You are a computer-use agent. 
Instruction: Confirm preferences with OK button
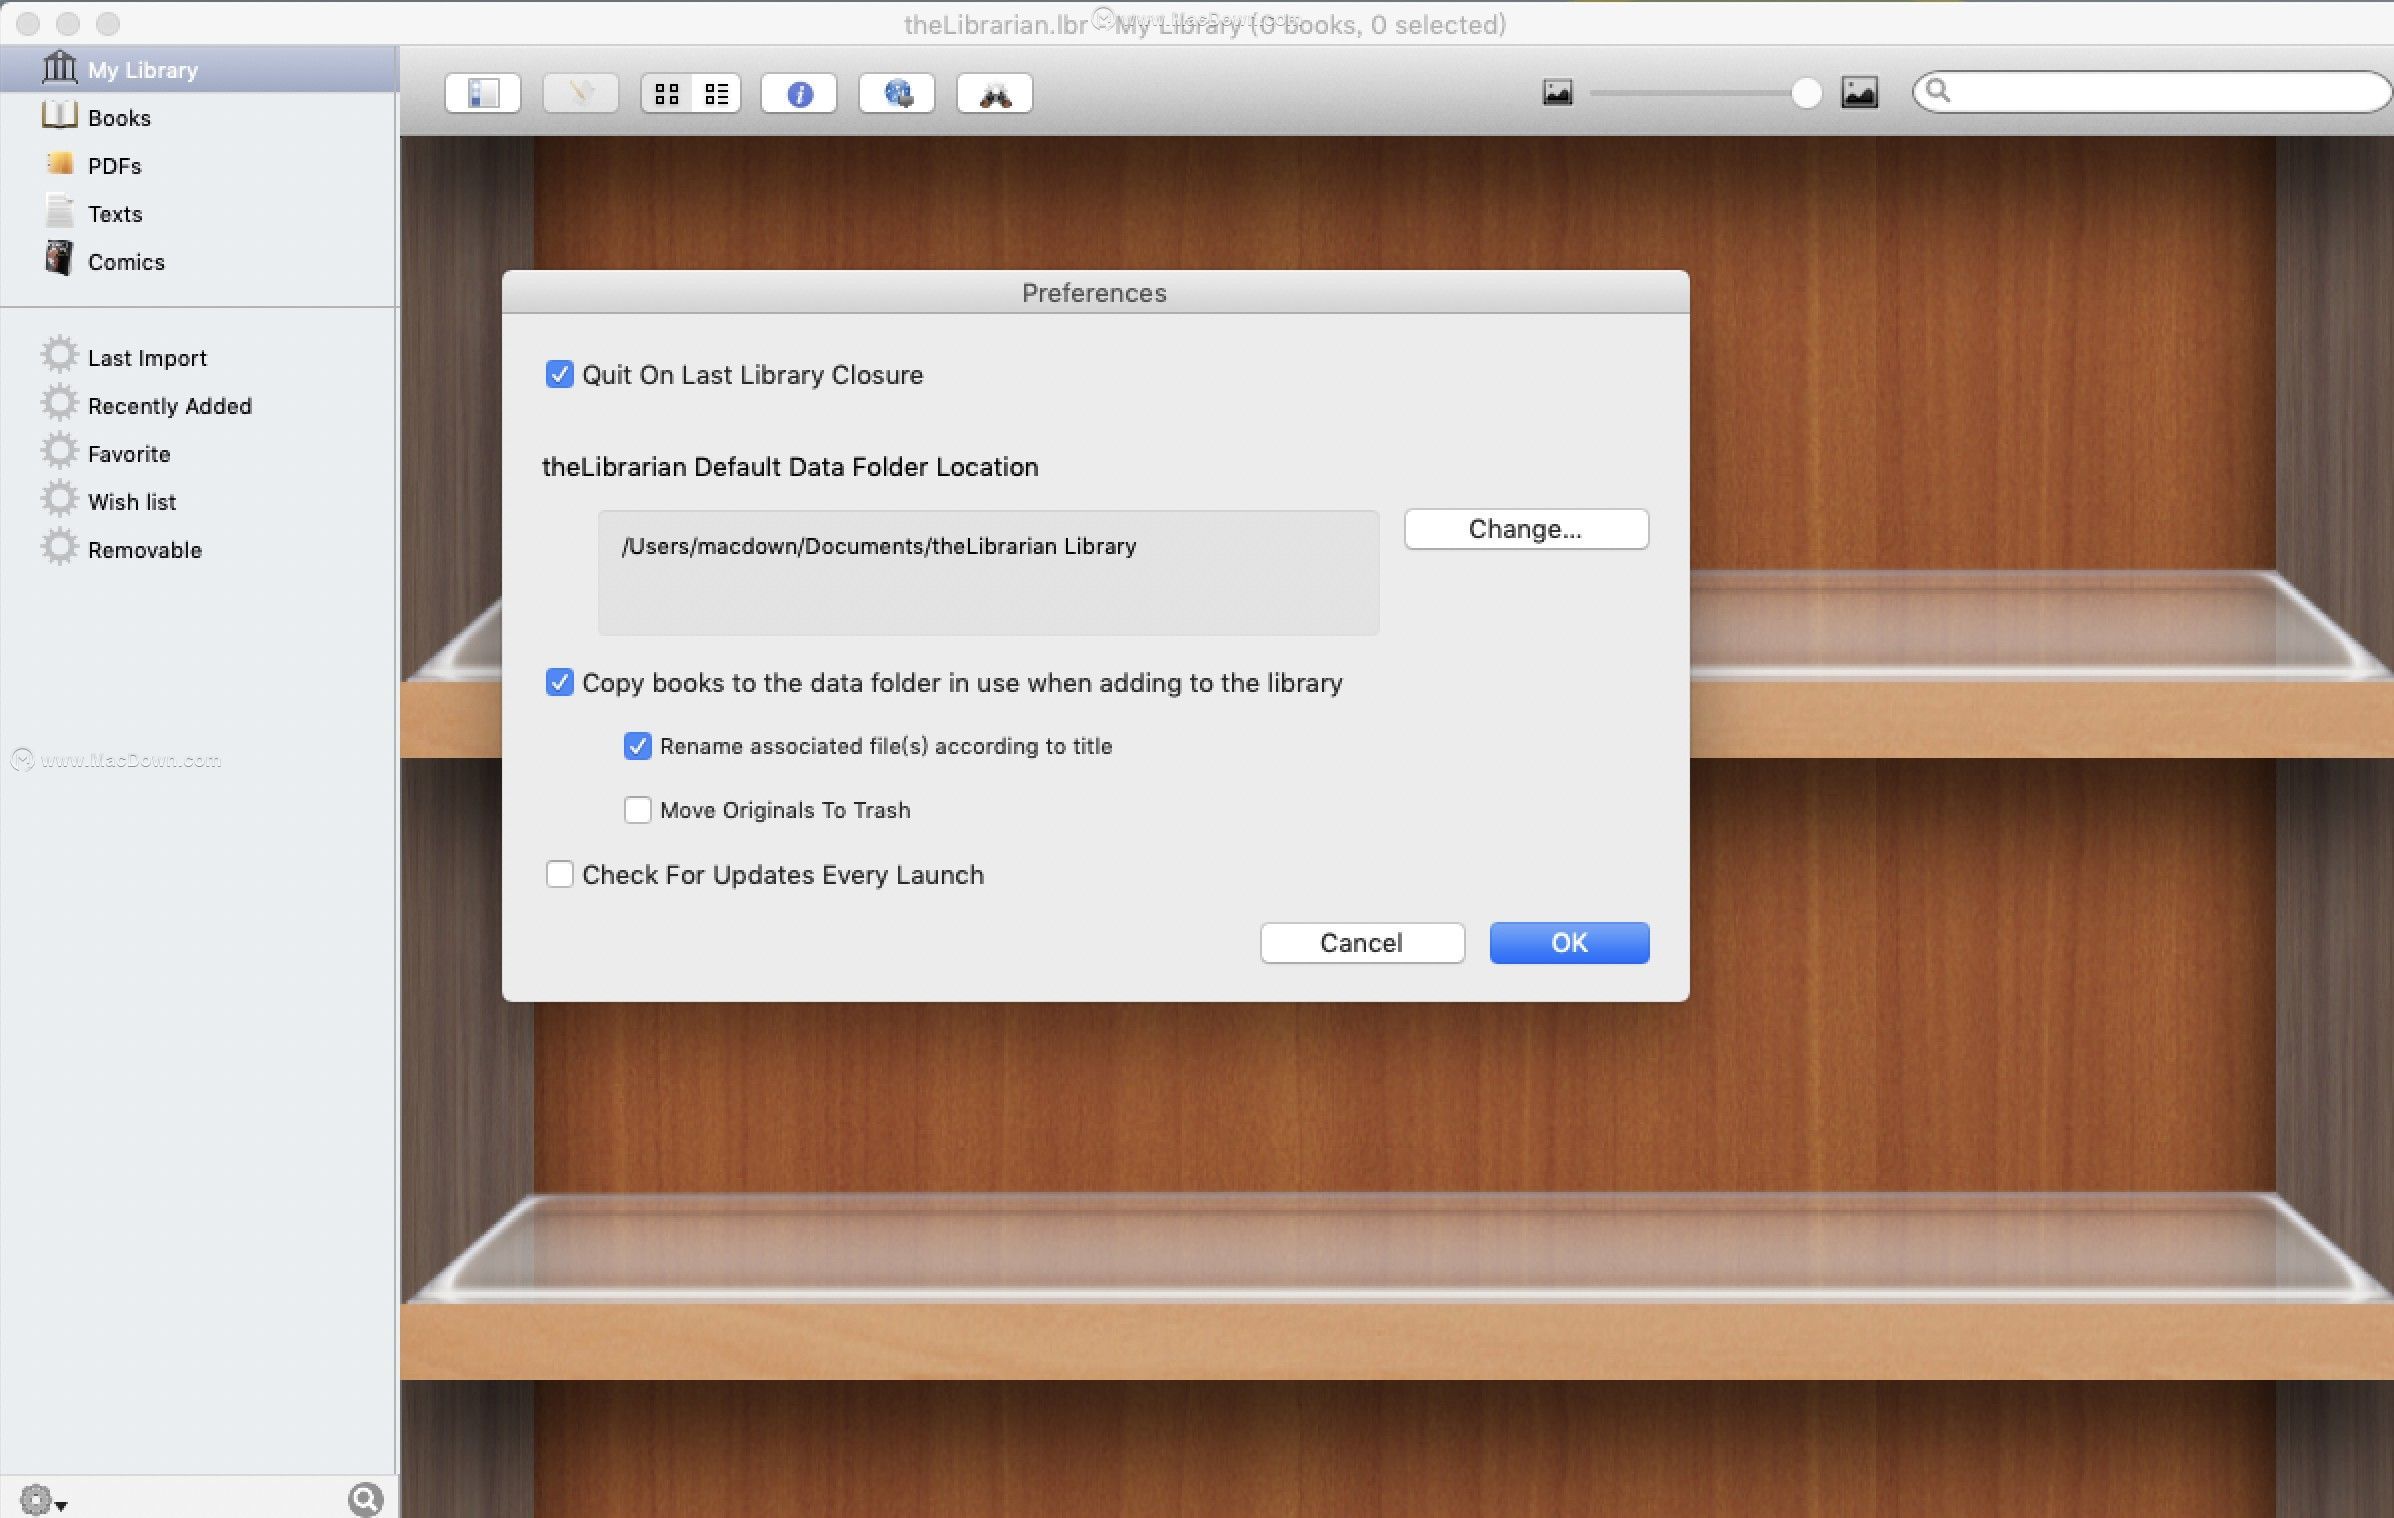tap(1569, 943)
